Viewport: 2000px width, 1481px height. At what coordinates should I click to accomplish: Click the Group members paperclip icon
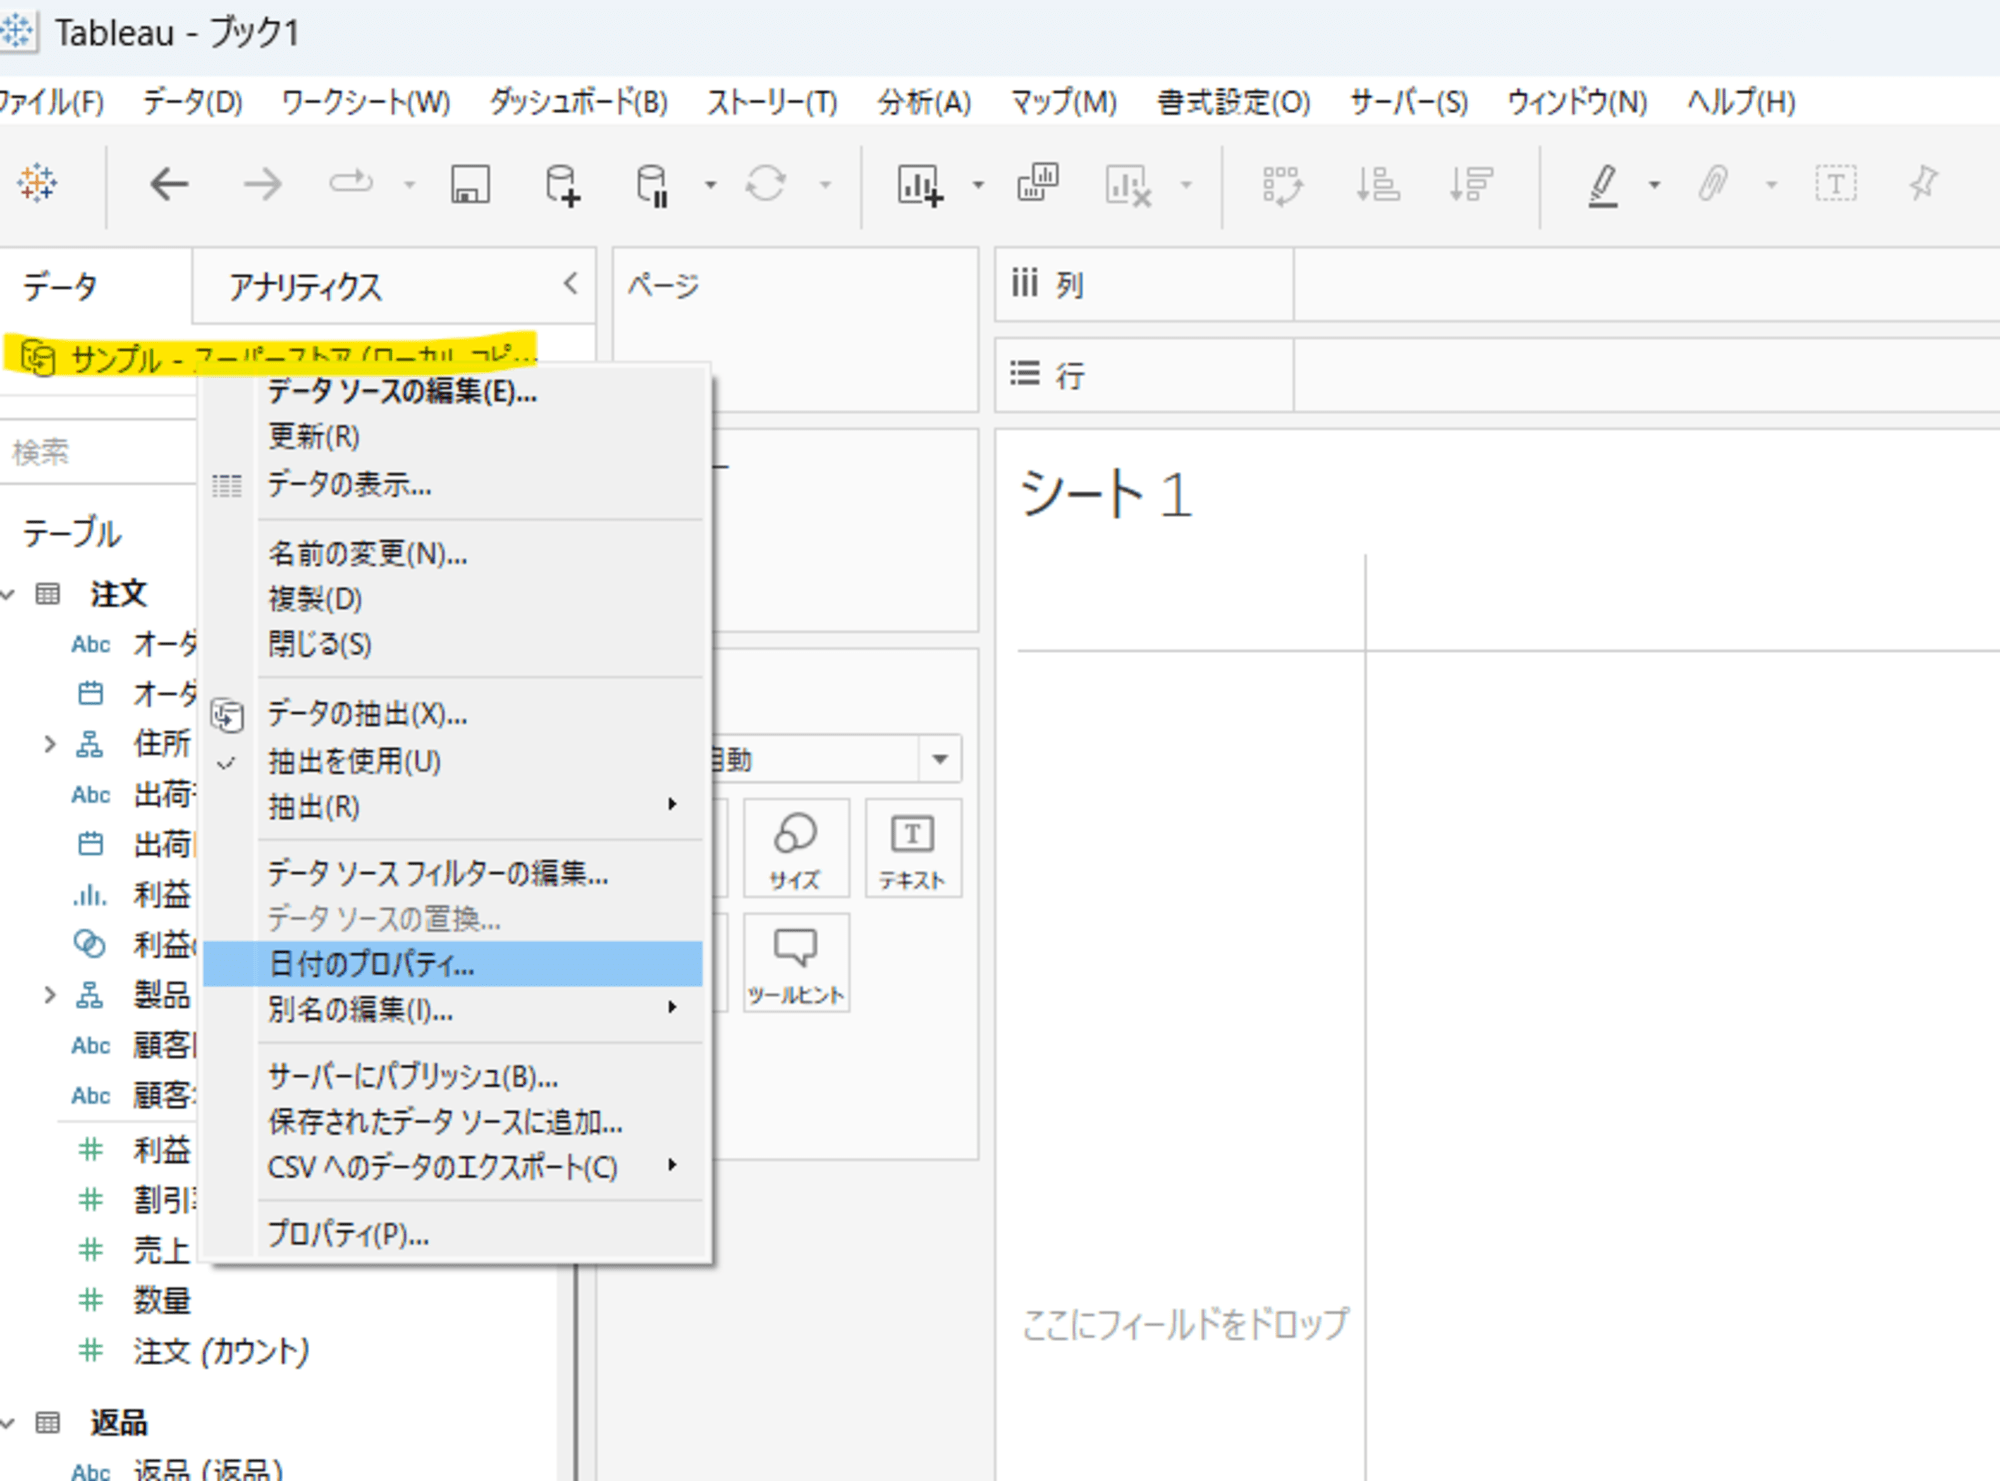[1713, 184]
